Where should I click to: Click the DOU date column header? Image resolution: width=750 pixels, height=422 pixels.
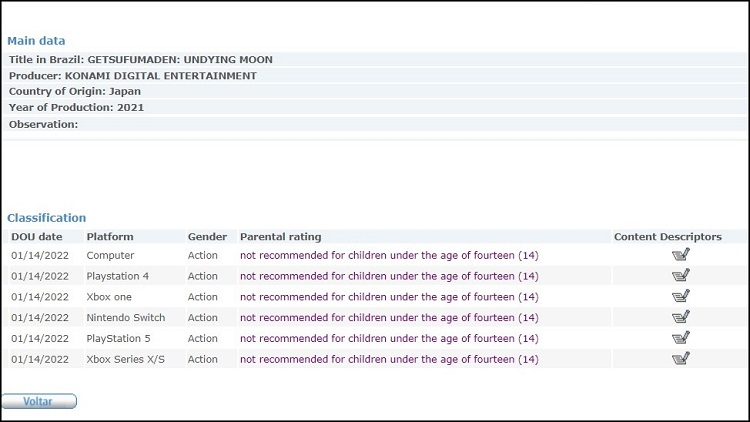[x=36, y=237]
